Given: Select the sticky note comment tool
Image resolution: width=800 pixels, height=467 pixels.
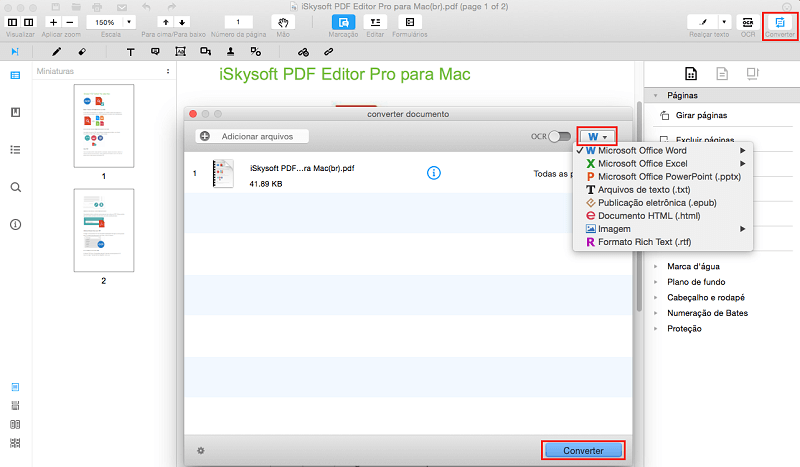Looking at the screenshot, I should (x=155, y=52).
